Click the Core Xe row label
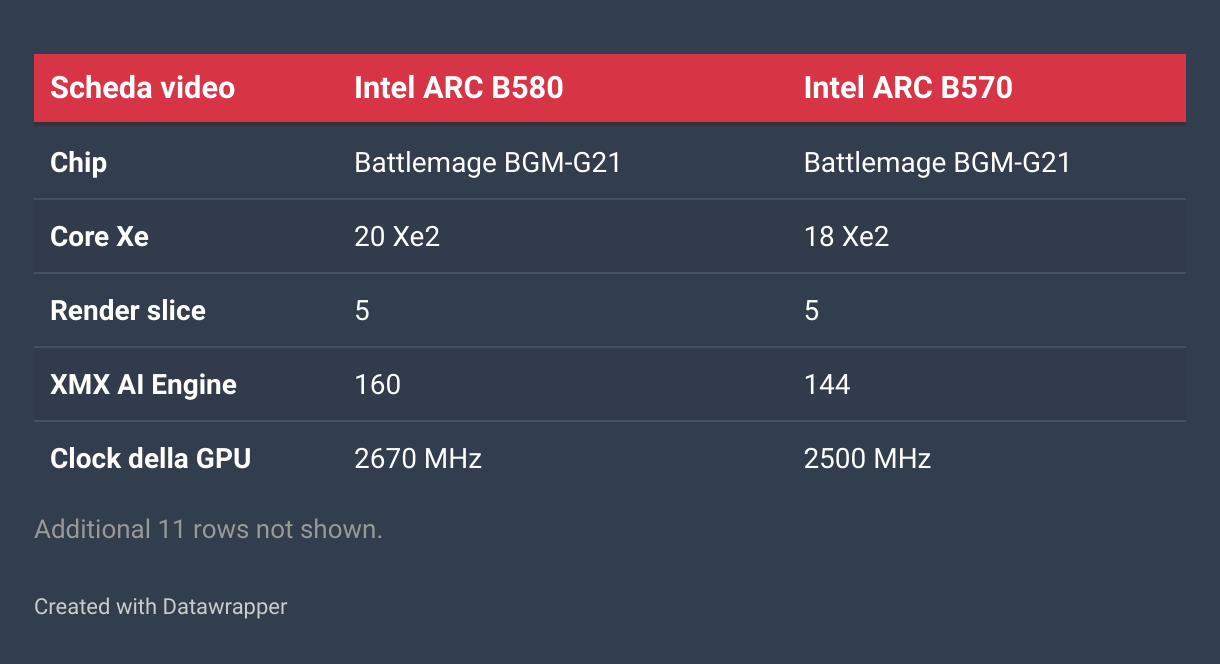The image size is (1220, 664). click(100, 236)
